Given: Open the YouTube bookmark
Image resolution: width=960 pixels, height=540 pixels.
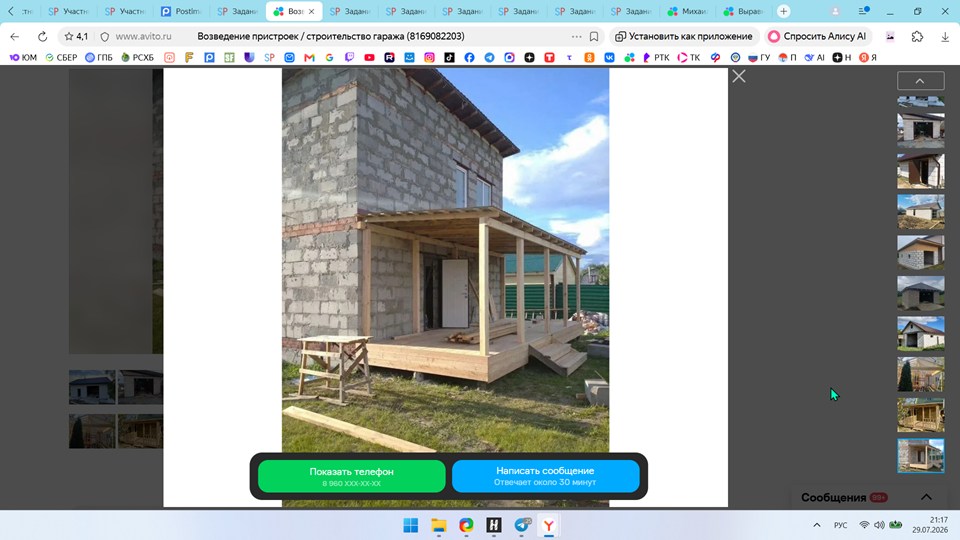Looking at the screenshot, I should pos(369,57).
